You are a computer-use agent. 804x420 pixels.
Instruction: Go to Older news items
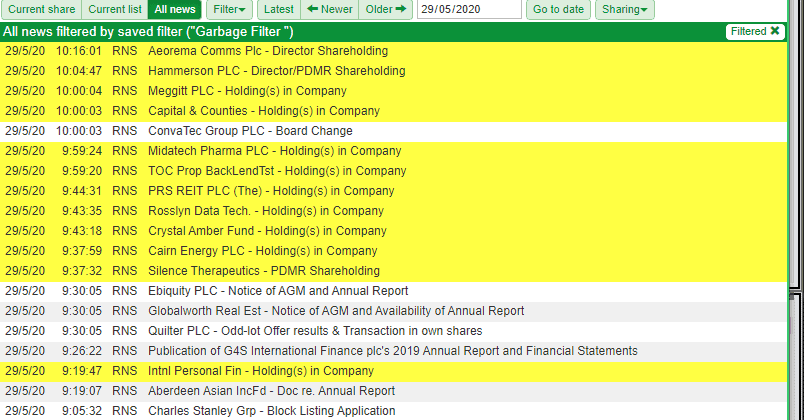coord(386,9)
